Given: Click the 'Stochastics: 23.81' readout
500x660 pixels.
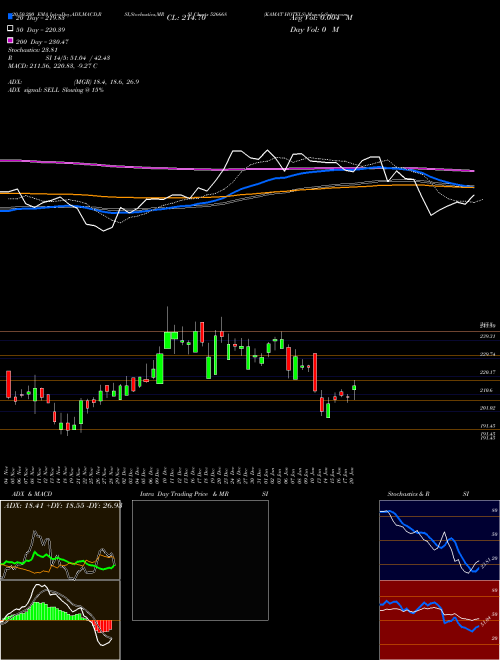Looking at the screenshot, I should [34, 50].
